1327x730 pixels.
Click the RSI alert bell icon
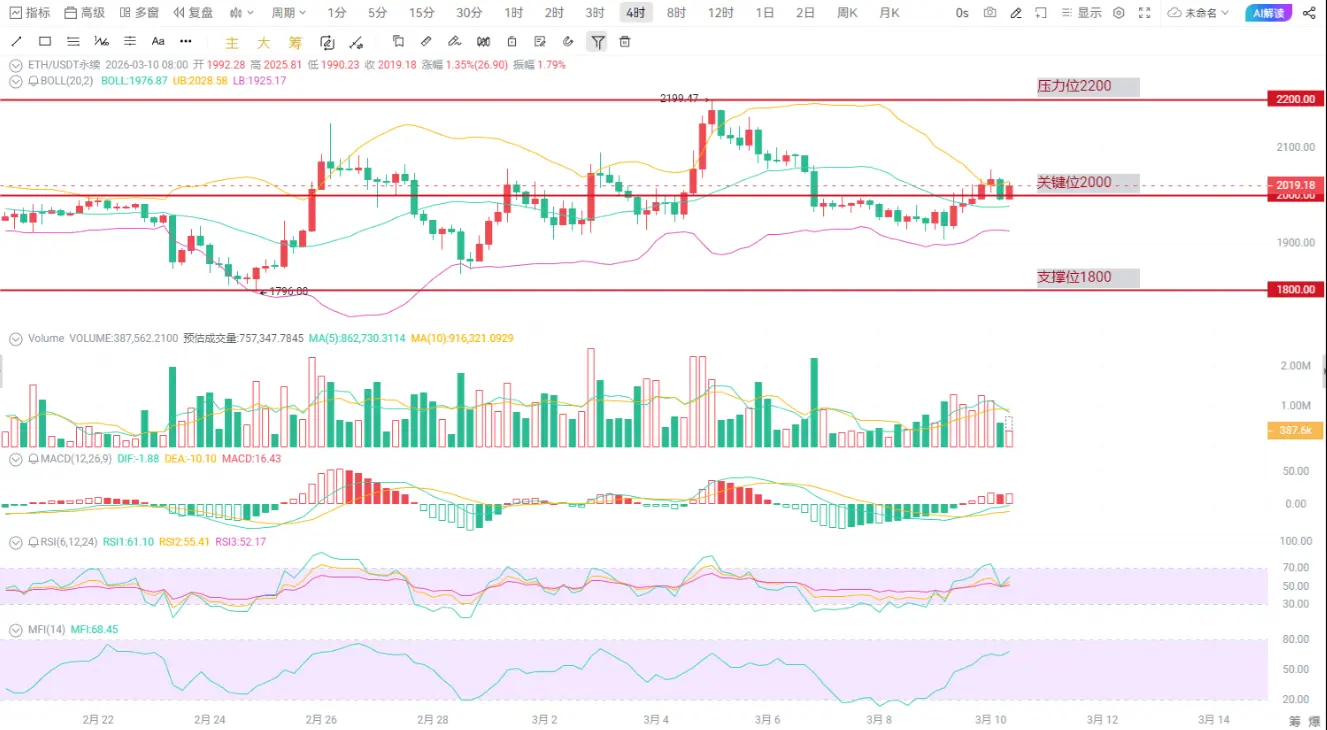click(x=33, y=542)
